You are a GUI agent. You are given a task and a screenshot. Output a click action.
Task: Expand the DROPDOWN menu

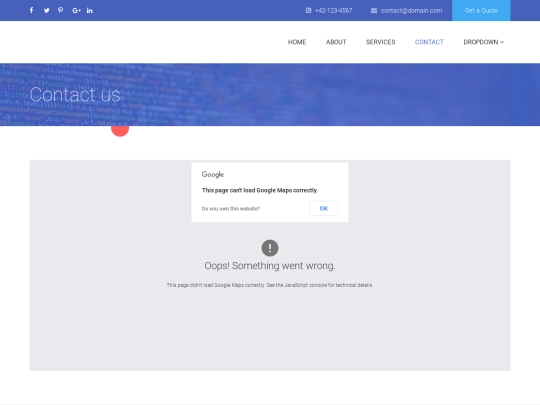pyautogui.click(x=484, y=42)
